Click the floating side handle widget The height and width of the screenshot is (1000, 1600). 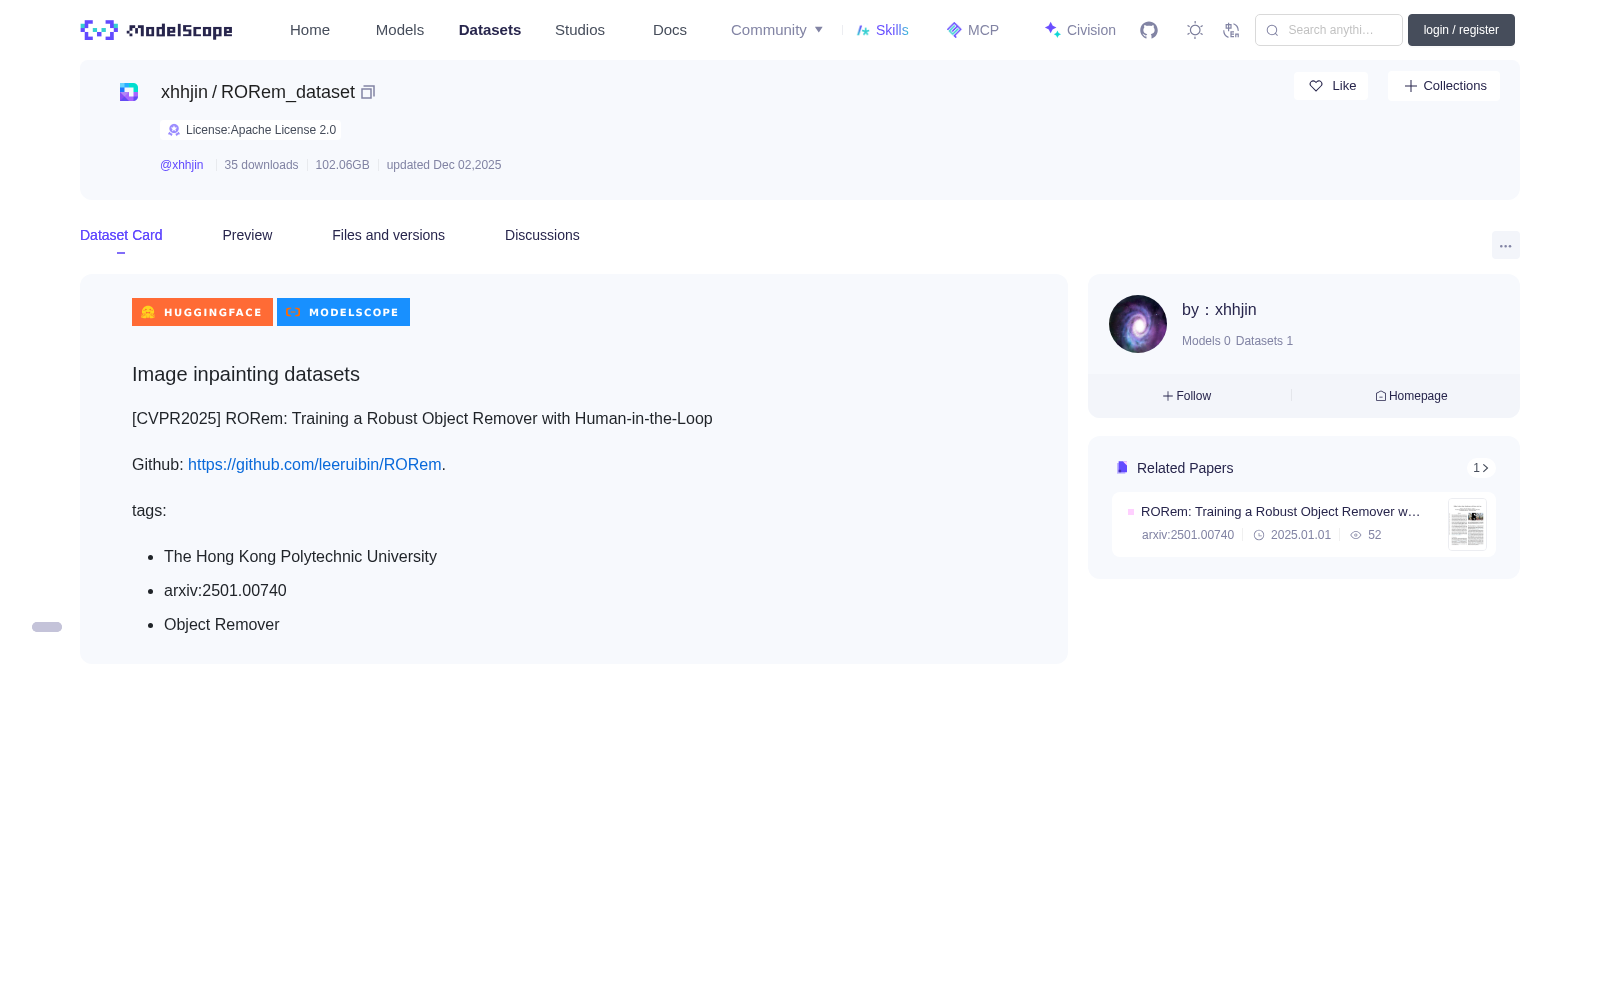(47, 627)
